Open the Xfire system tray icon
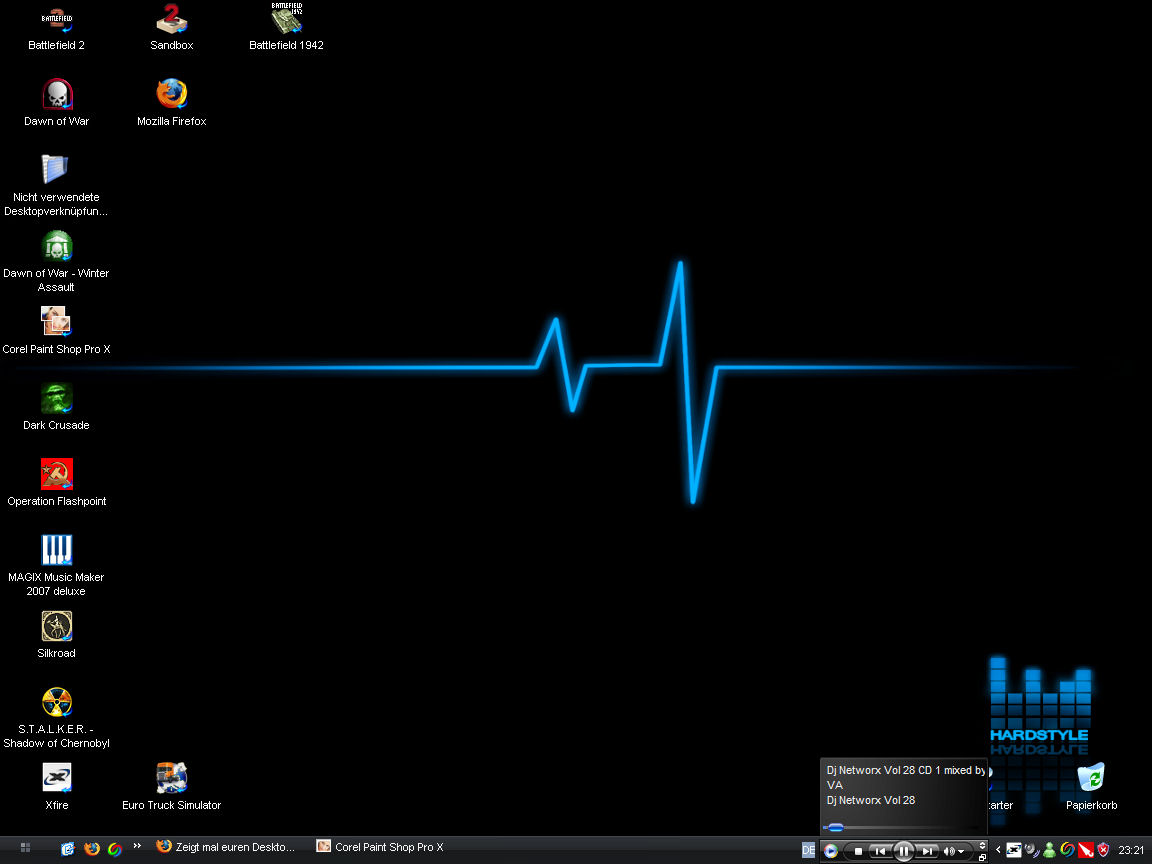The height and width of the screenshot is (864, 1152). [1014, 850]
